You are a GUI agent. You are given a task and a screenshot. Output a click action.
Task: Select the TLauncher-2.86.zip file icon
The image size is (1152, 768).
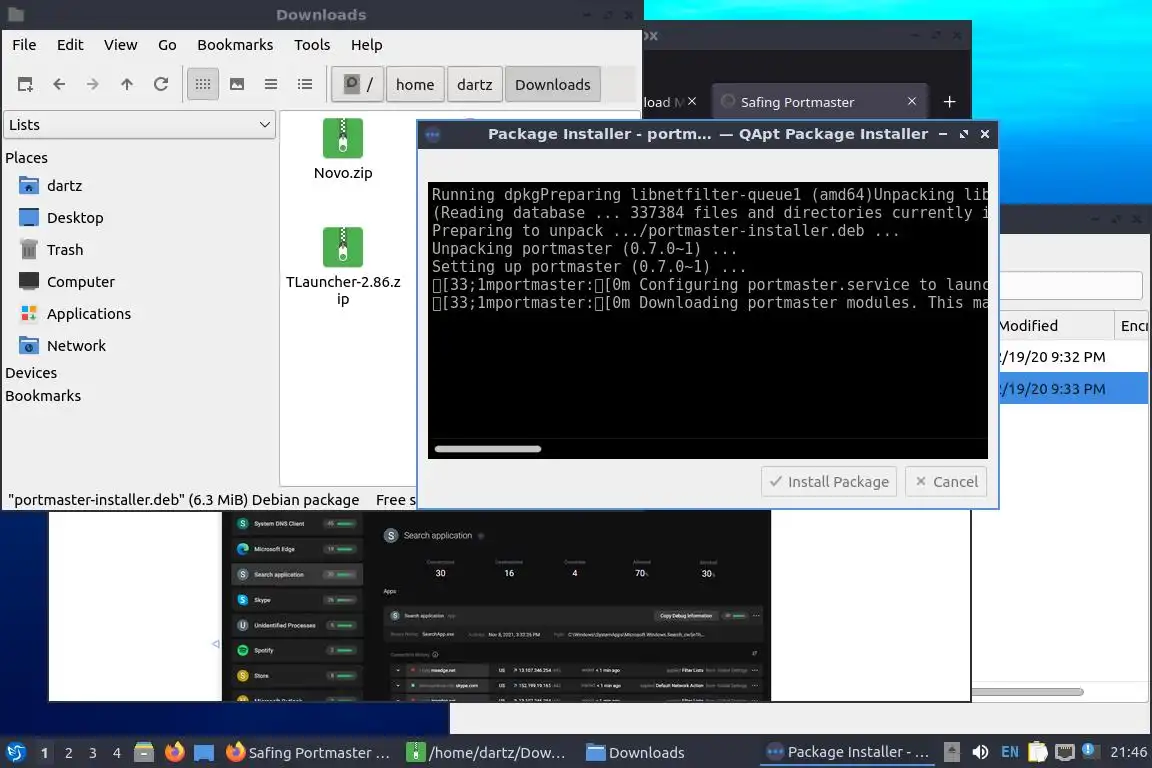click(x=342, y=248)
